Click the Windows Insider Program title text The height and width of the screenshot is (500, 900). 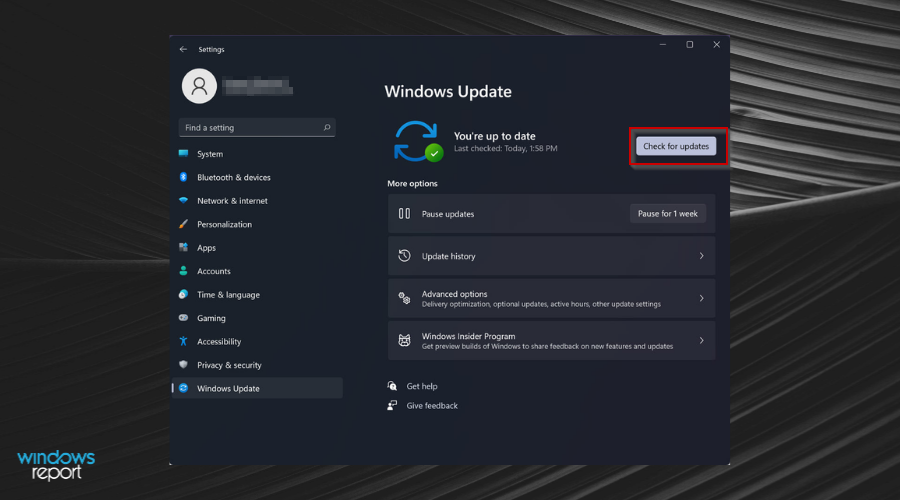click(x=468, y=336)
